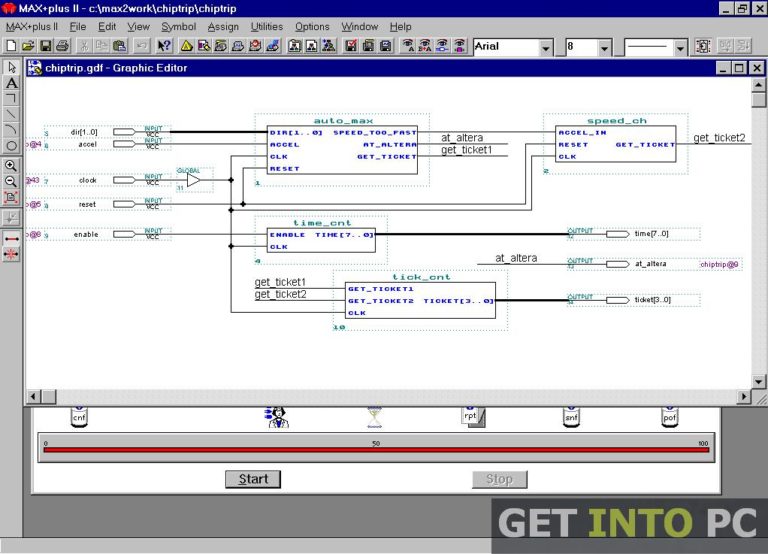
Task: Click Project Save and Simulate icon
Action: pos(386,46)
